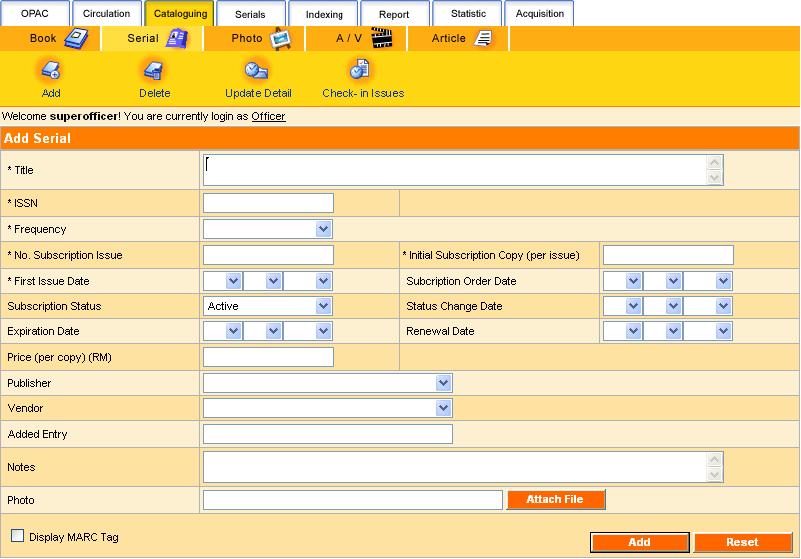This screenshot has width=801, height=559.
Task: Switch to the Circulation tab
Action: click(106, 14)
